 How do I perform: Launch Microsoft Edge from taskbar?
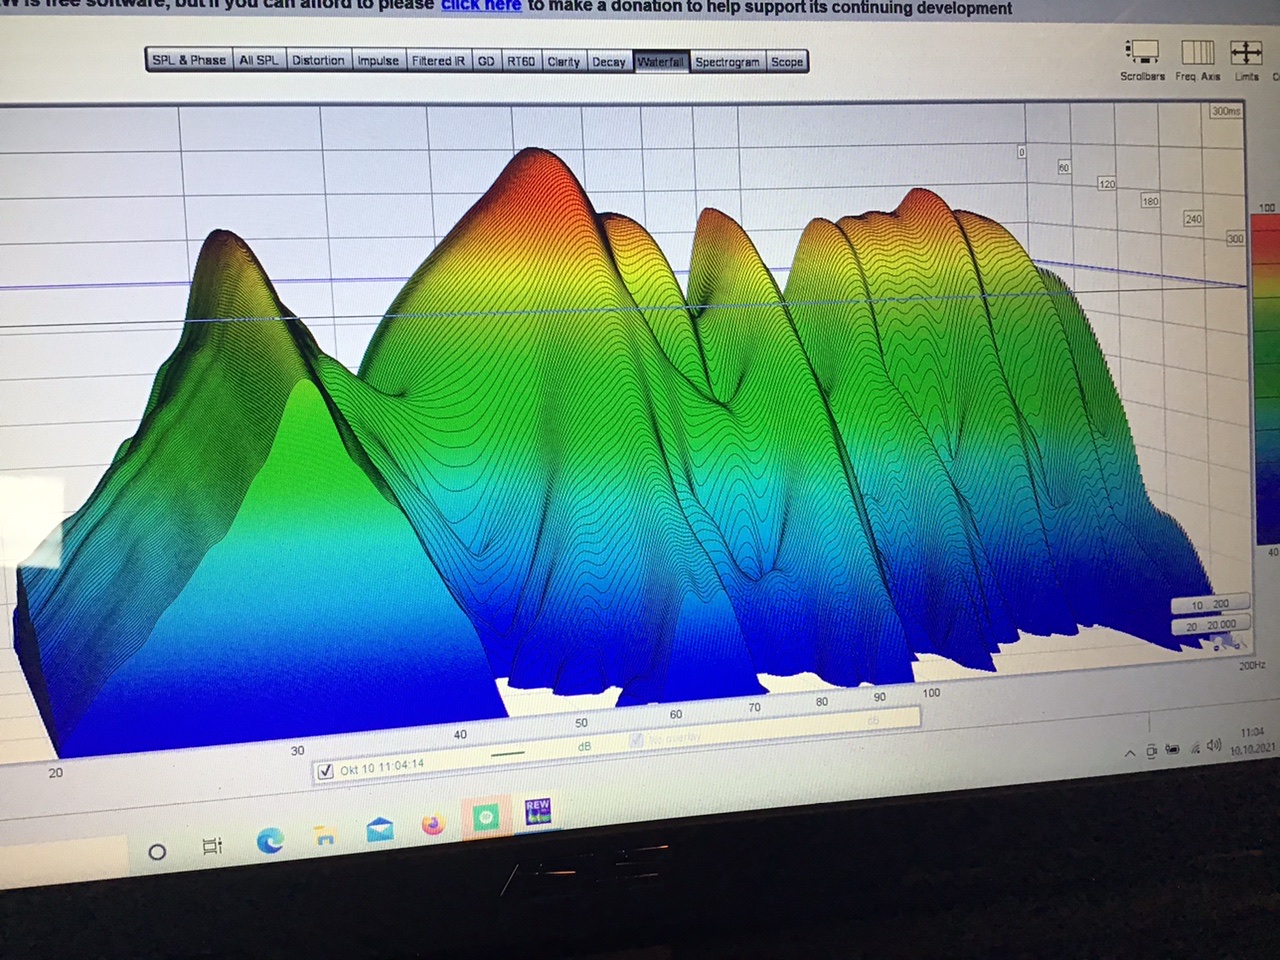(x=269, y=841)
